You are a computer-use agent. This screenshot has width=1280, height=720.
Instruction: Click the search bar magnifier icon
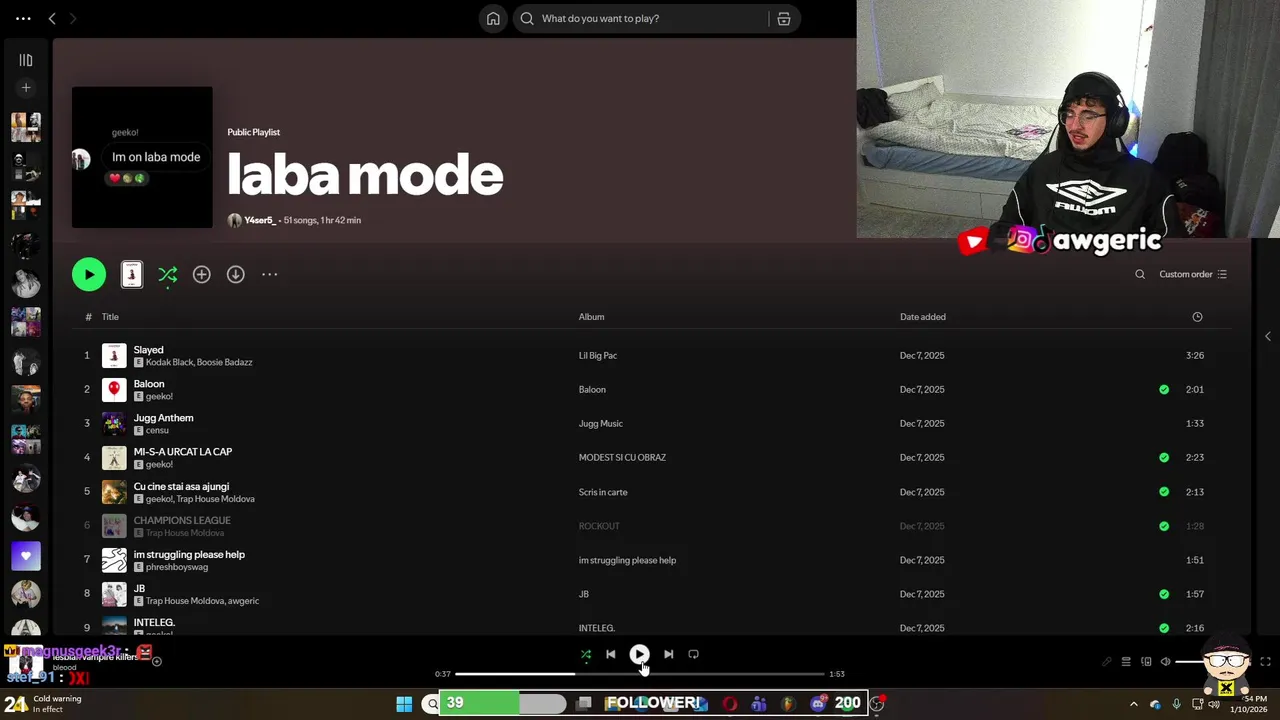click(x=527, y=18)
